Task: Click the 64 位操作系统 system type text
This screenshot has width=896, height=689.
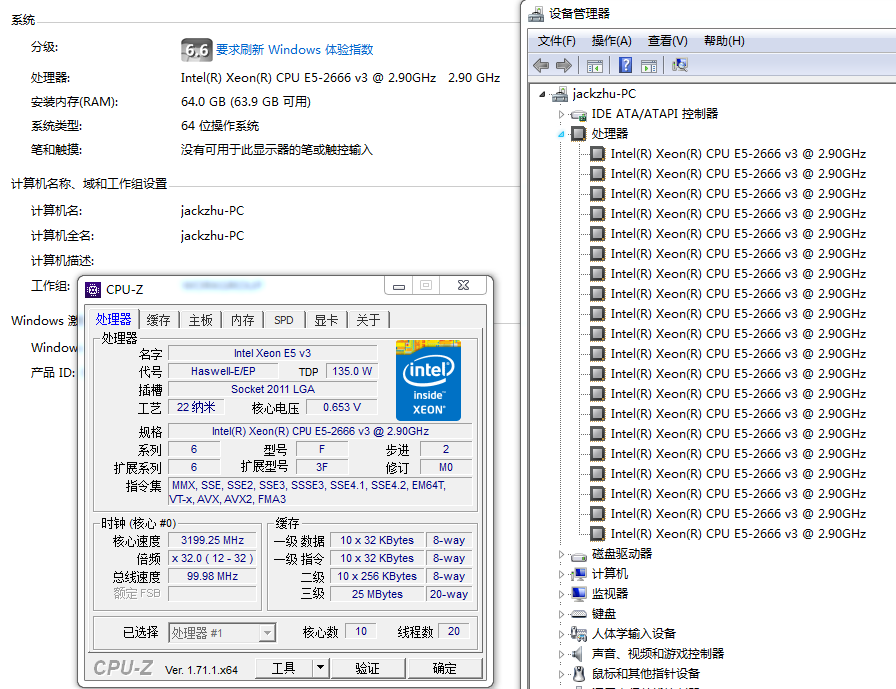Action: [220, 126]
